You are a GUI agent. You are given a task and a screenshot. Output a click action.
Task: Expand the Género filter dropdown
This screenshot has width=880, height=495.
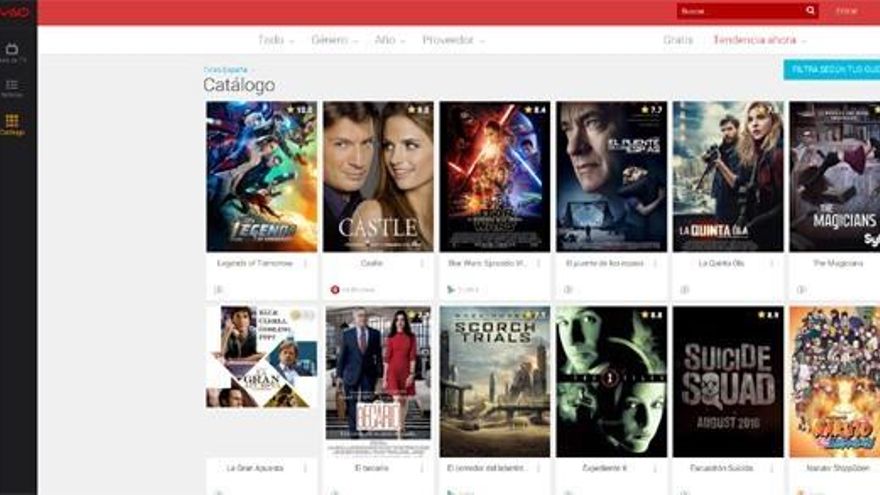tap(335, 40)
